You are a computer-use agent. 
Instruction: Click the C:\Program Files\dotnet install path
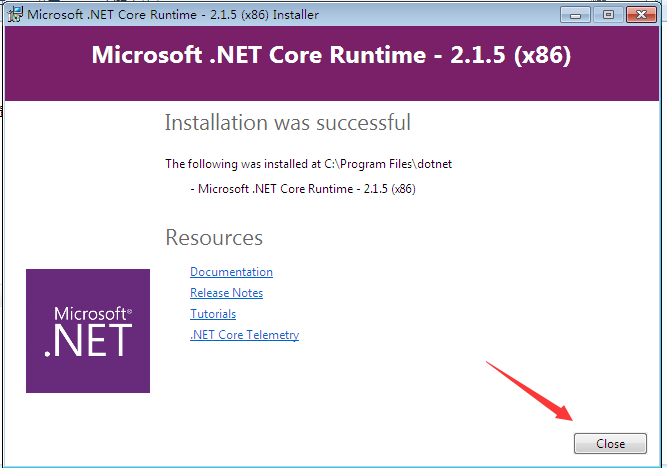click(390, 163)
